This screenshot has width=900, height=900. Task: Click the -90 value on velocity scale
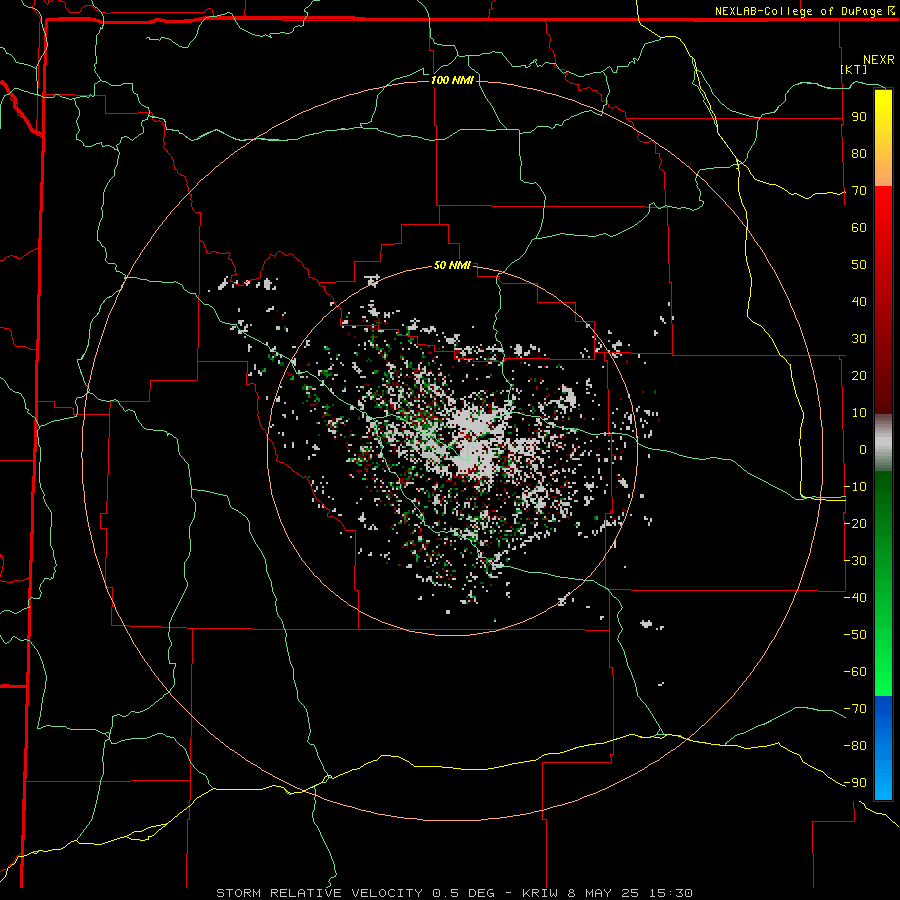pos(855,783)
